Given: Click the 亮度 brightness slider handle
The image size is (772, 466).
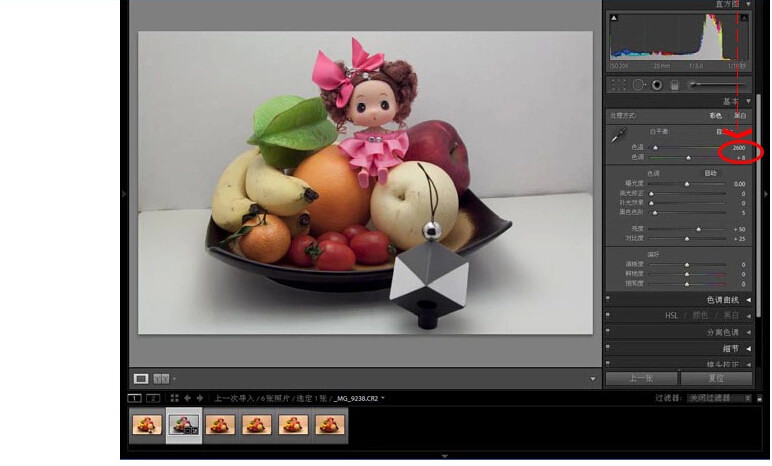Looking at the screenshot, I should point(699,230).
